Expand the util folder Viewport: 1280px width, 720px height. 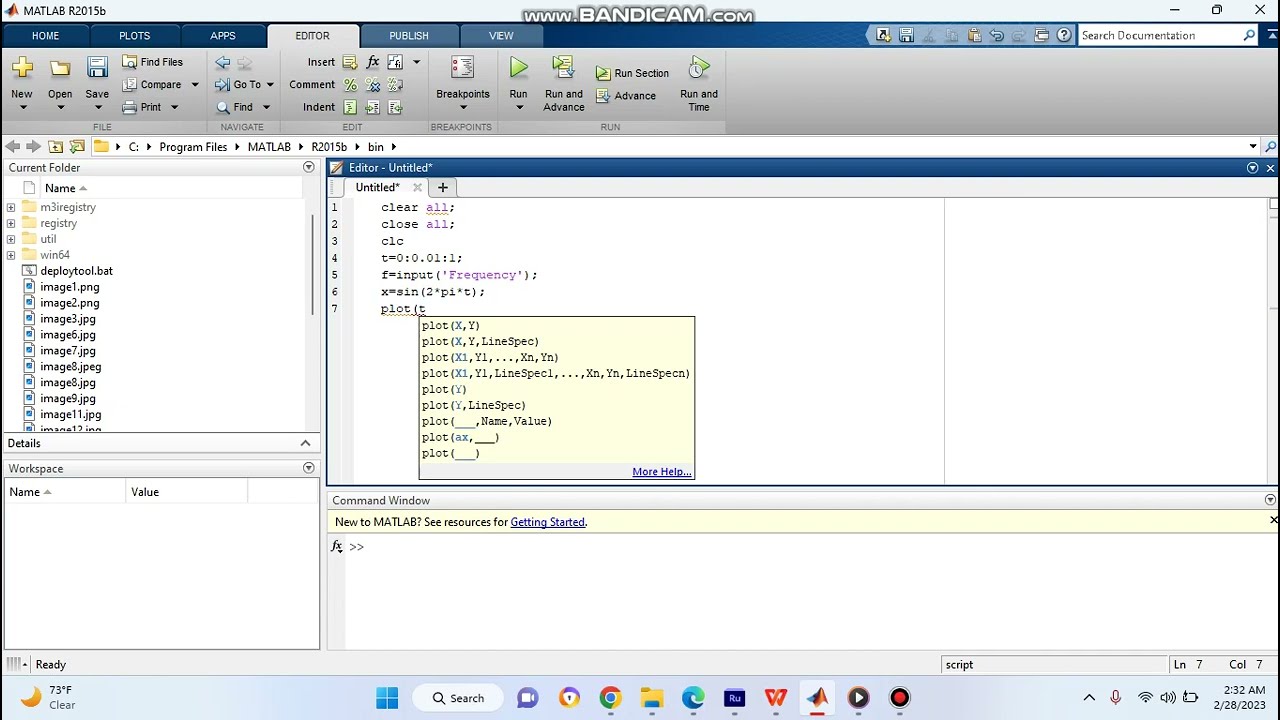(x=11, y=239)
